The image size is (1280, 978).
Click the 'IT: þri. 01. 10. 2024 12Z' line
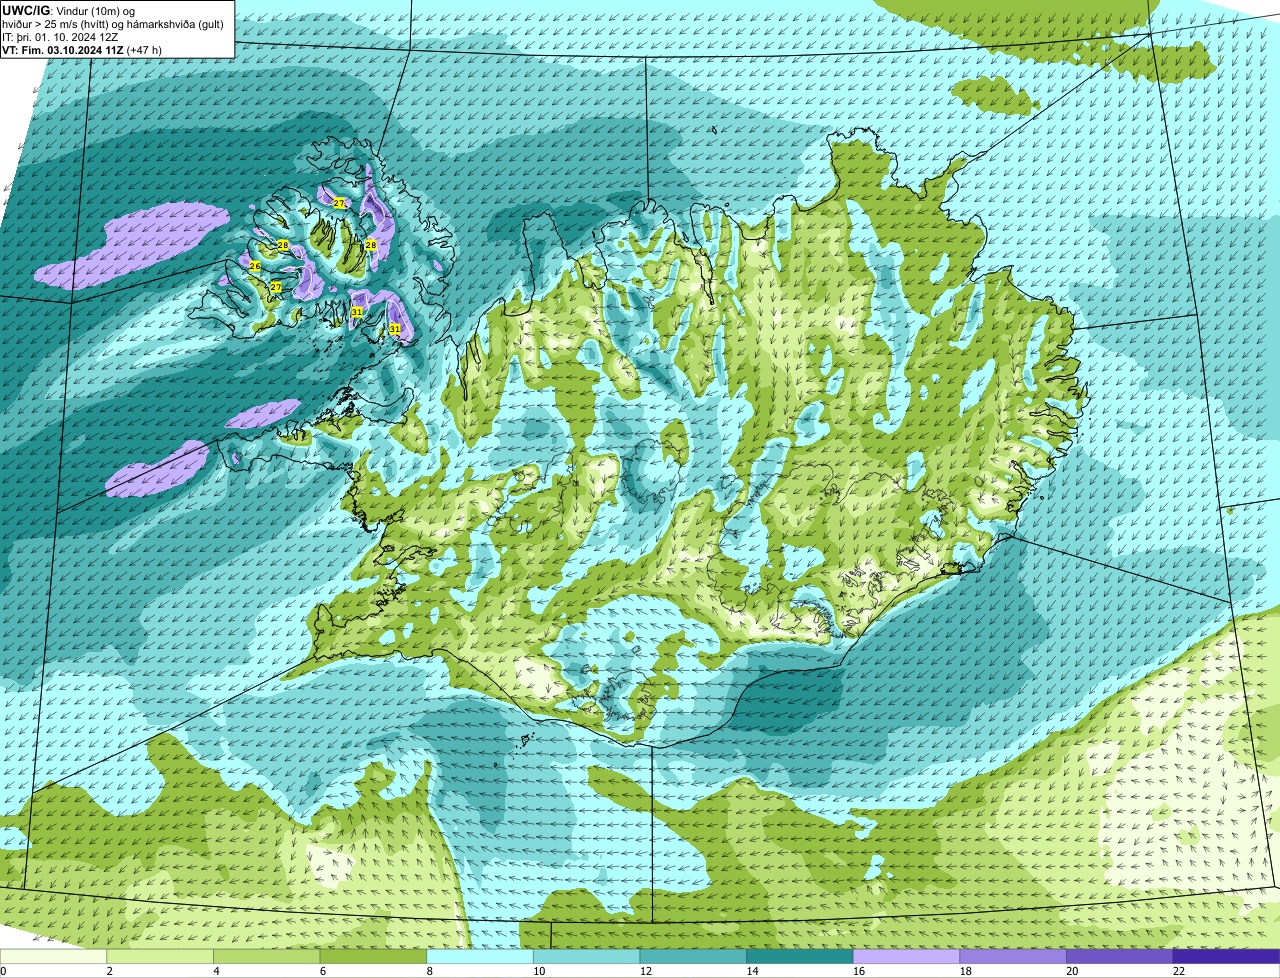coord(61,36)
